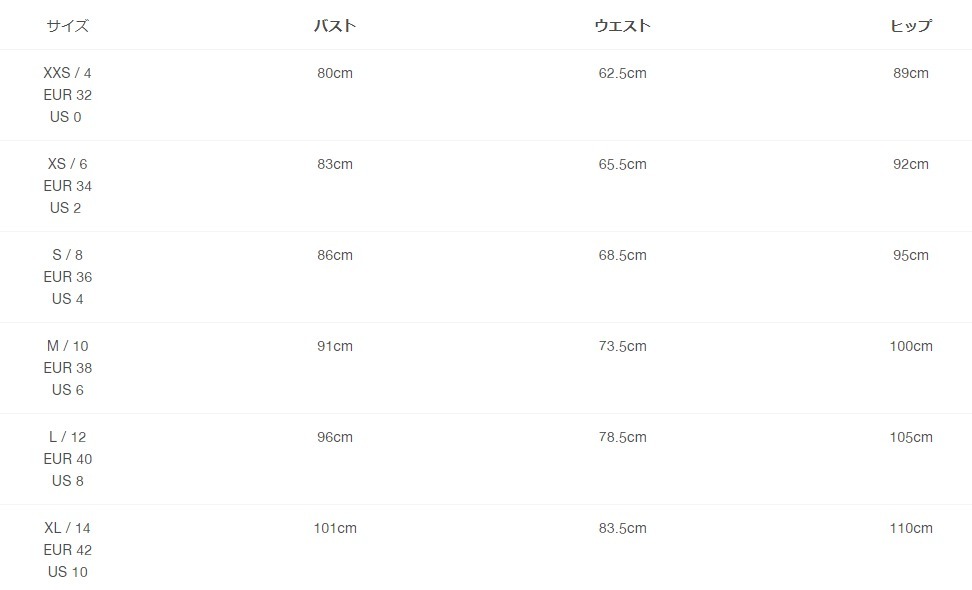Select the XS / 6 size label
The width and height of the screenshot is (972, 590).
click(68, 164)
